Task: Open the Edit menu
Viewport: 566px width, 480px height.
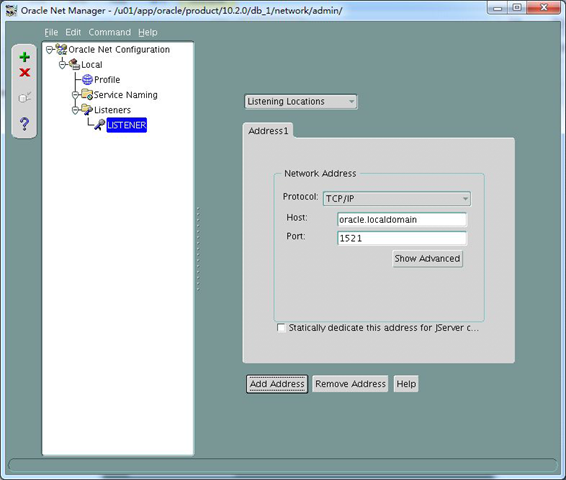Action: (73, 32)
